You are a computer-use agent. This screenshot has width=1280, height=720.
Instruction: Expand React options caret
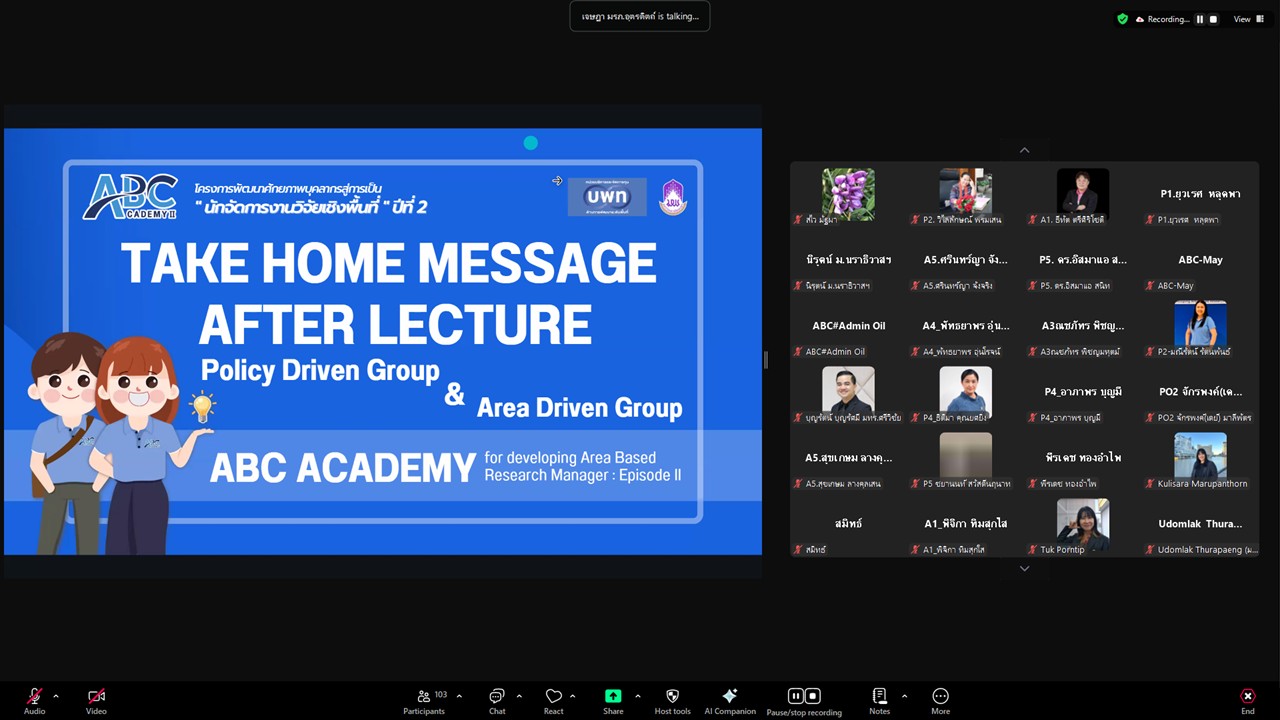click(572, 696)
